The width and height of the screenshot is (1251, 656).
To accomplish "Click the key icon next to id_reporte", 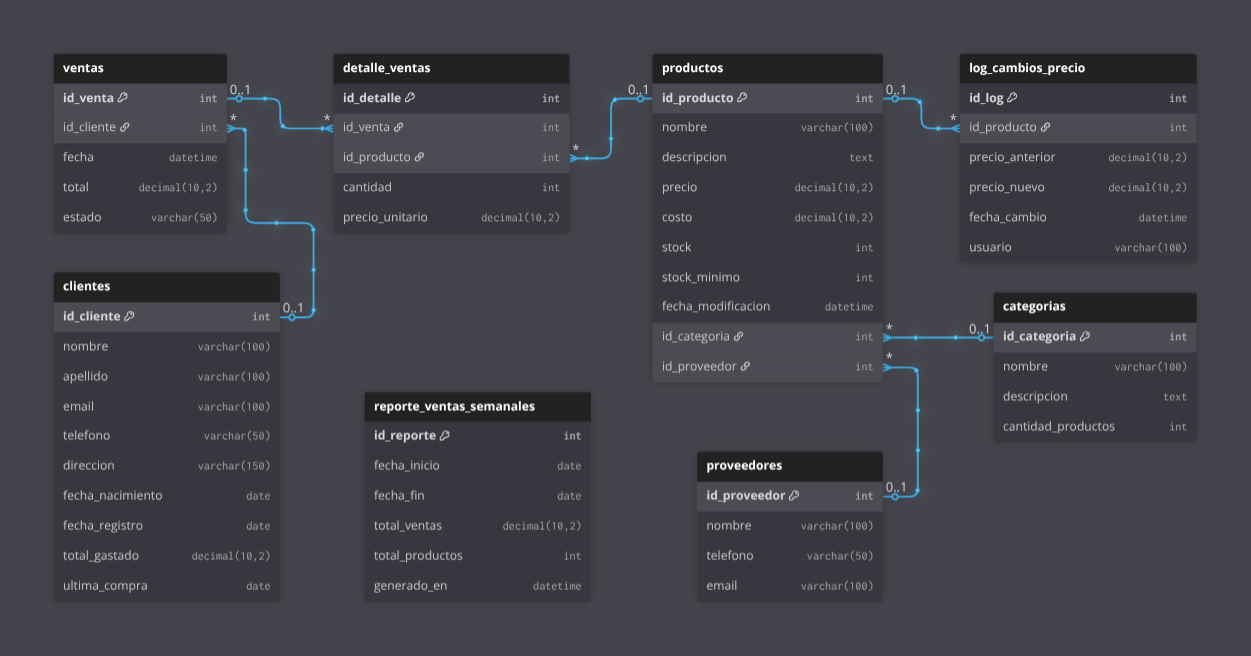I will point(445,436).
